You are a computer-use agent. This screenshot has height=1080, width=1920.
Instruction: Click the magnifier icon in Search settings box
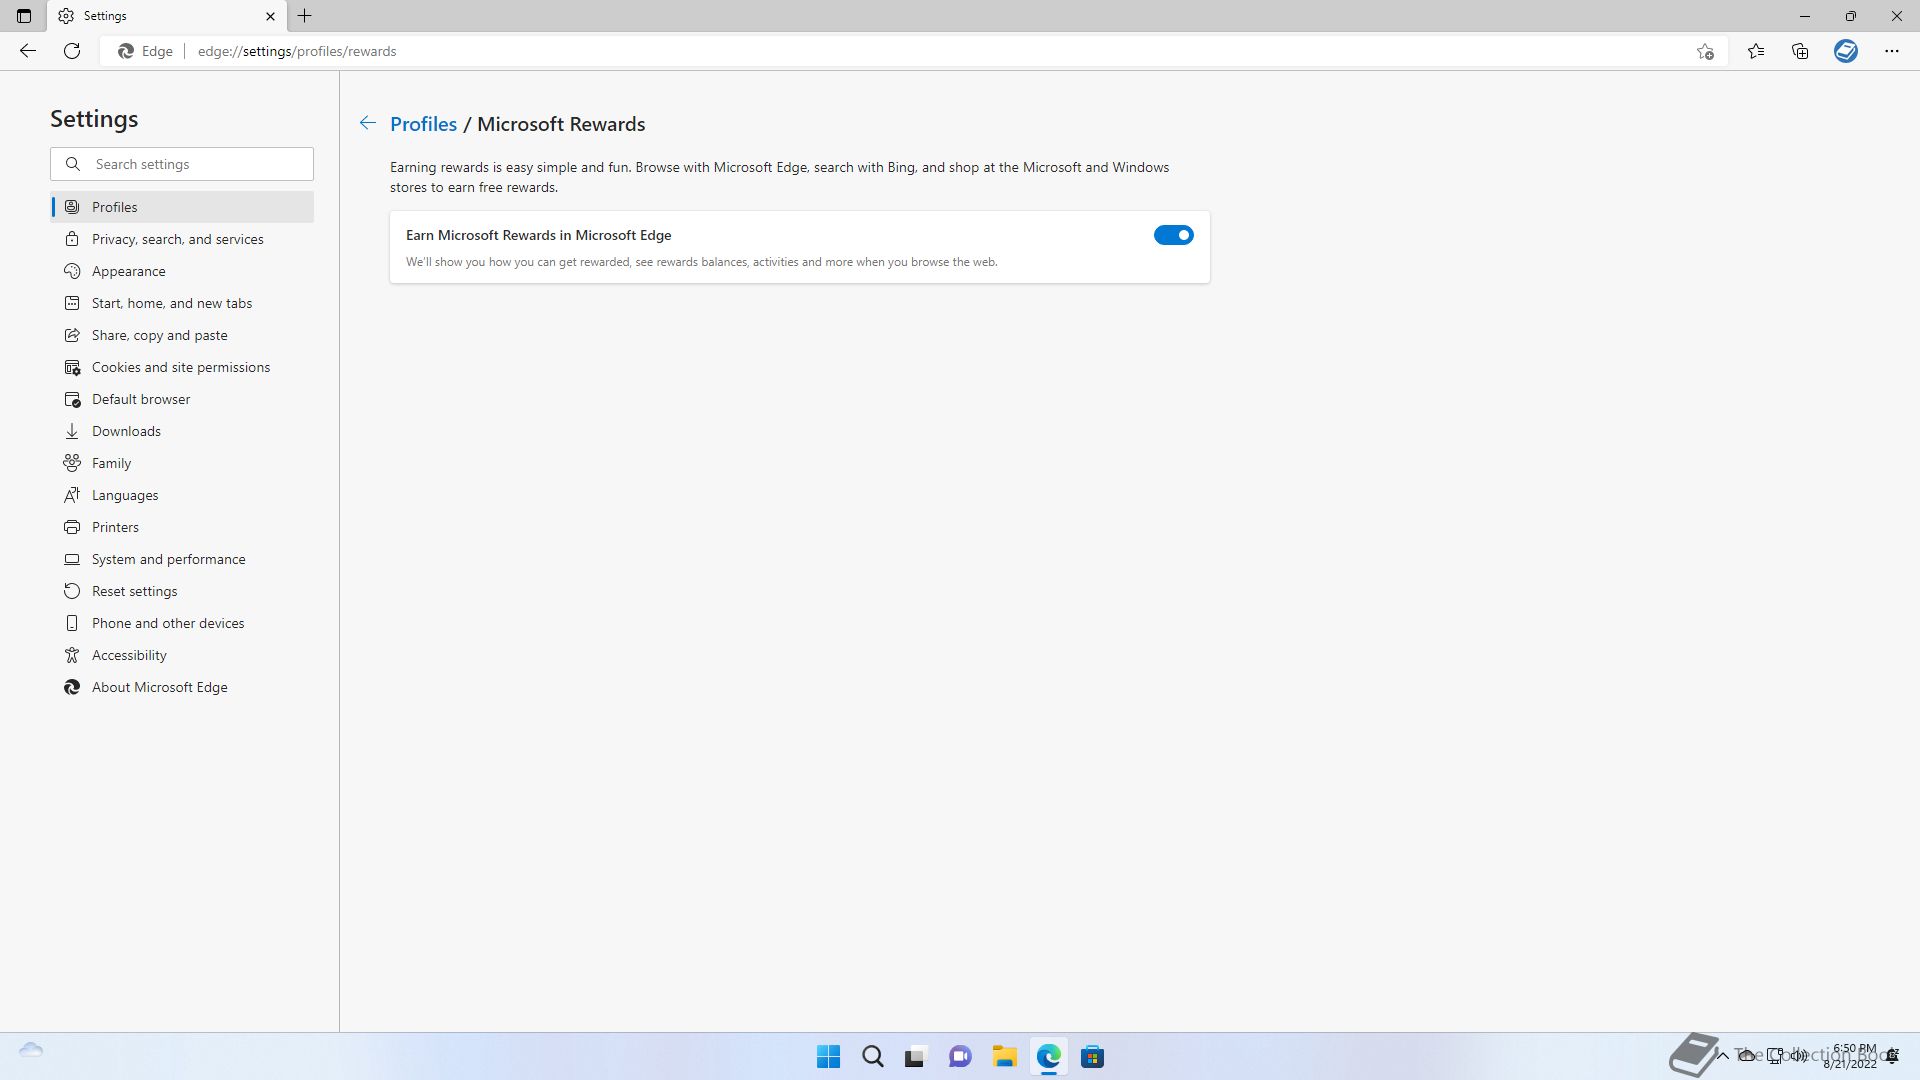73,164
